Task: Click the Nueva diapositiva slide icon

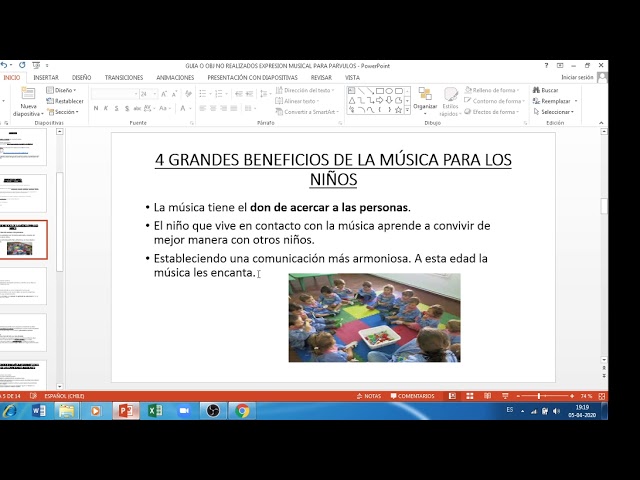Action: pos(28,93)
